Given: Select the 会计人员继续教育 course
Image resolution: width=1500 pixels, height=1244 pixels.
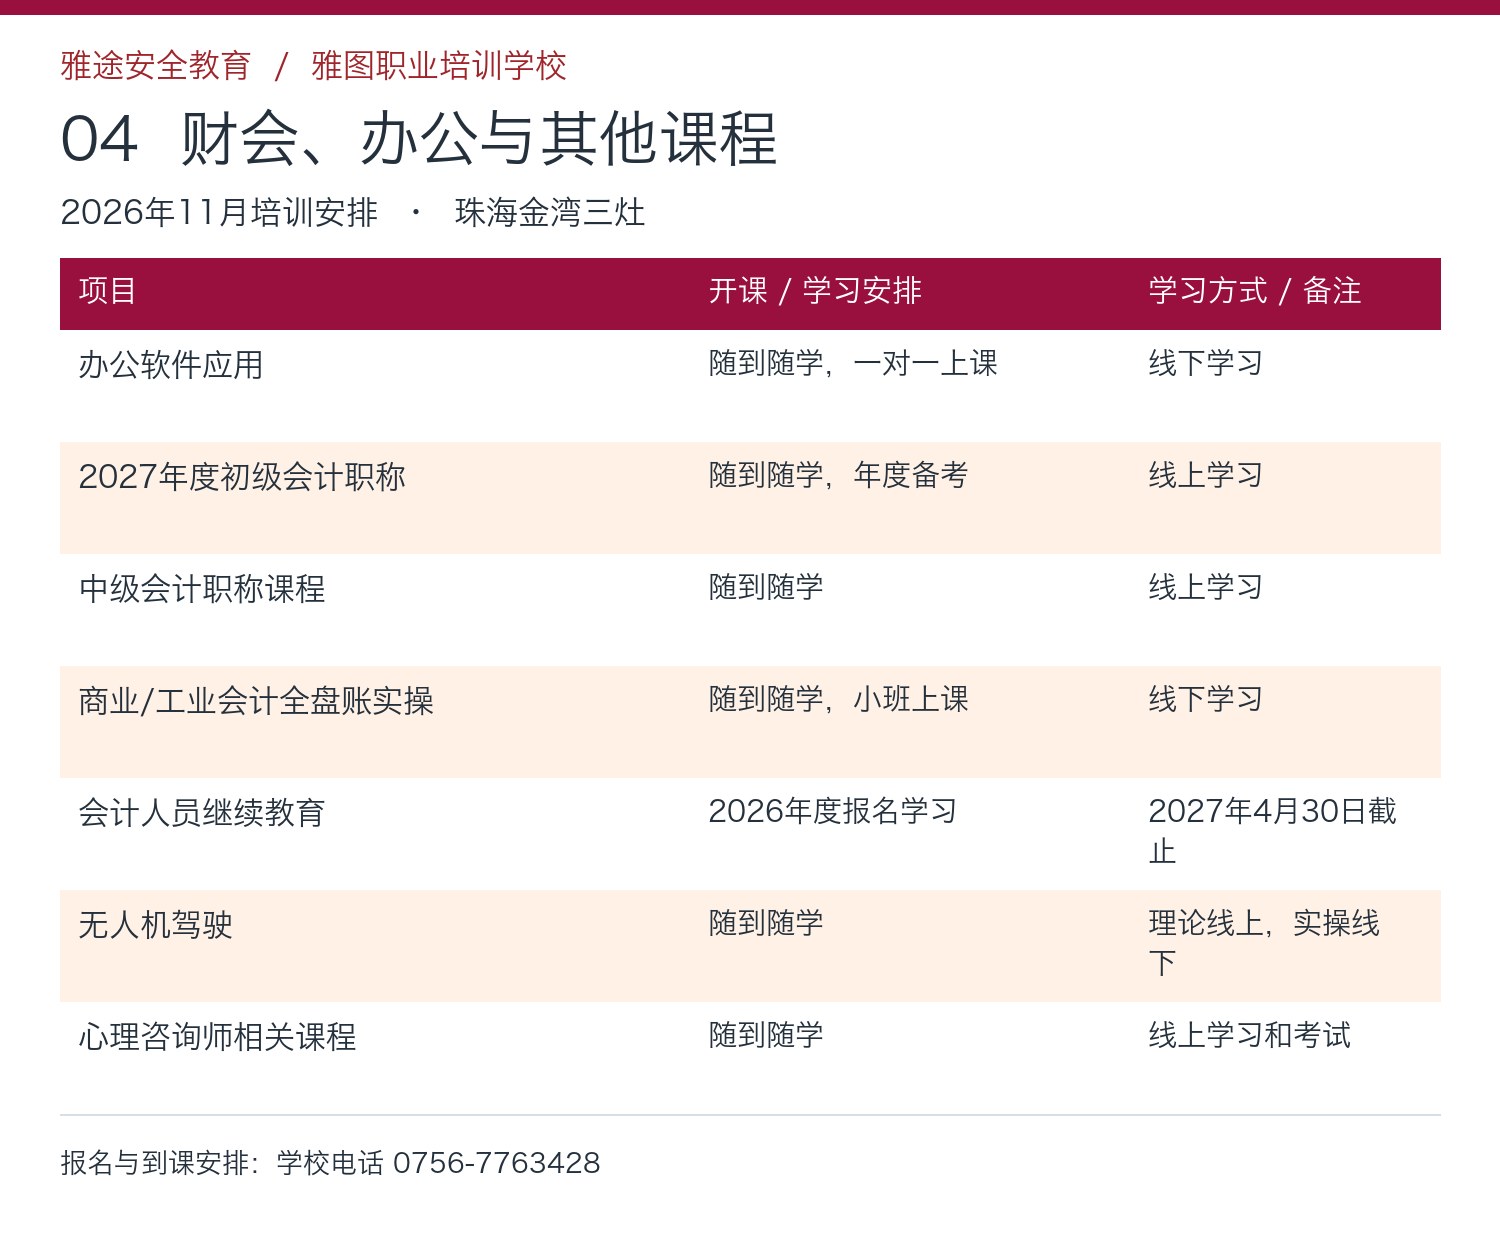Looking at the screenshot, I should click(x=202, y=813).
